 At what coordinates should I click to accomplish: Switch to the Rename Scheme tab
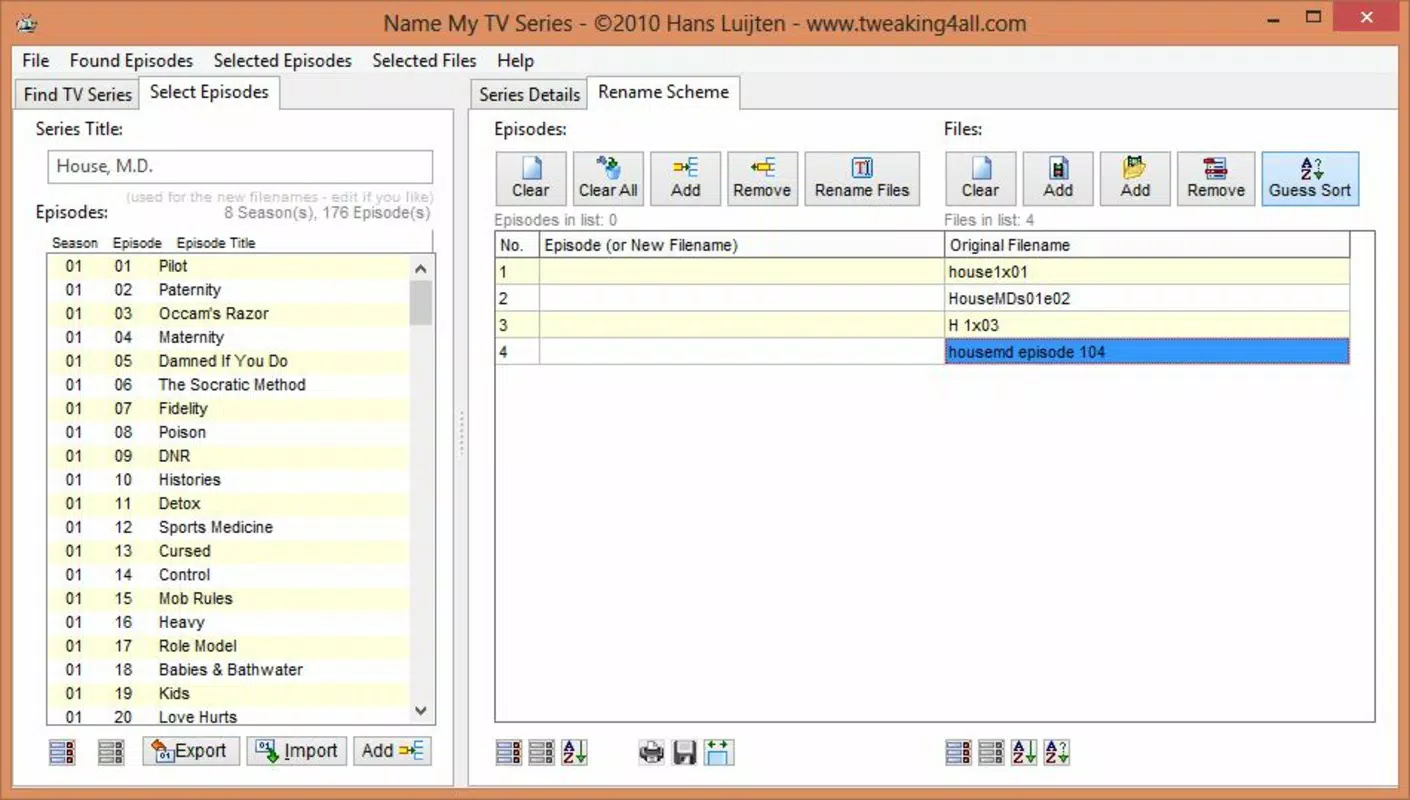click(664, 92)
